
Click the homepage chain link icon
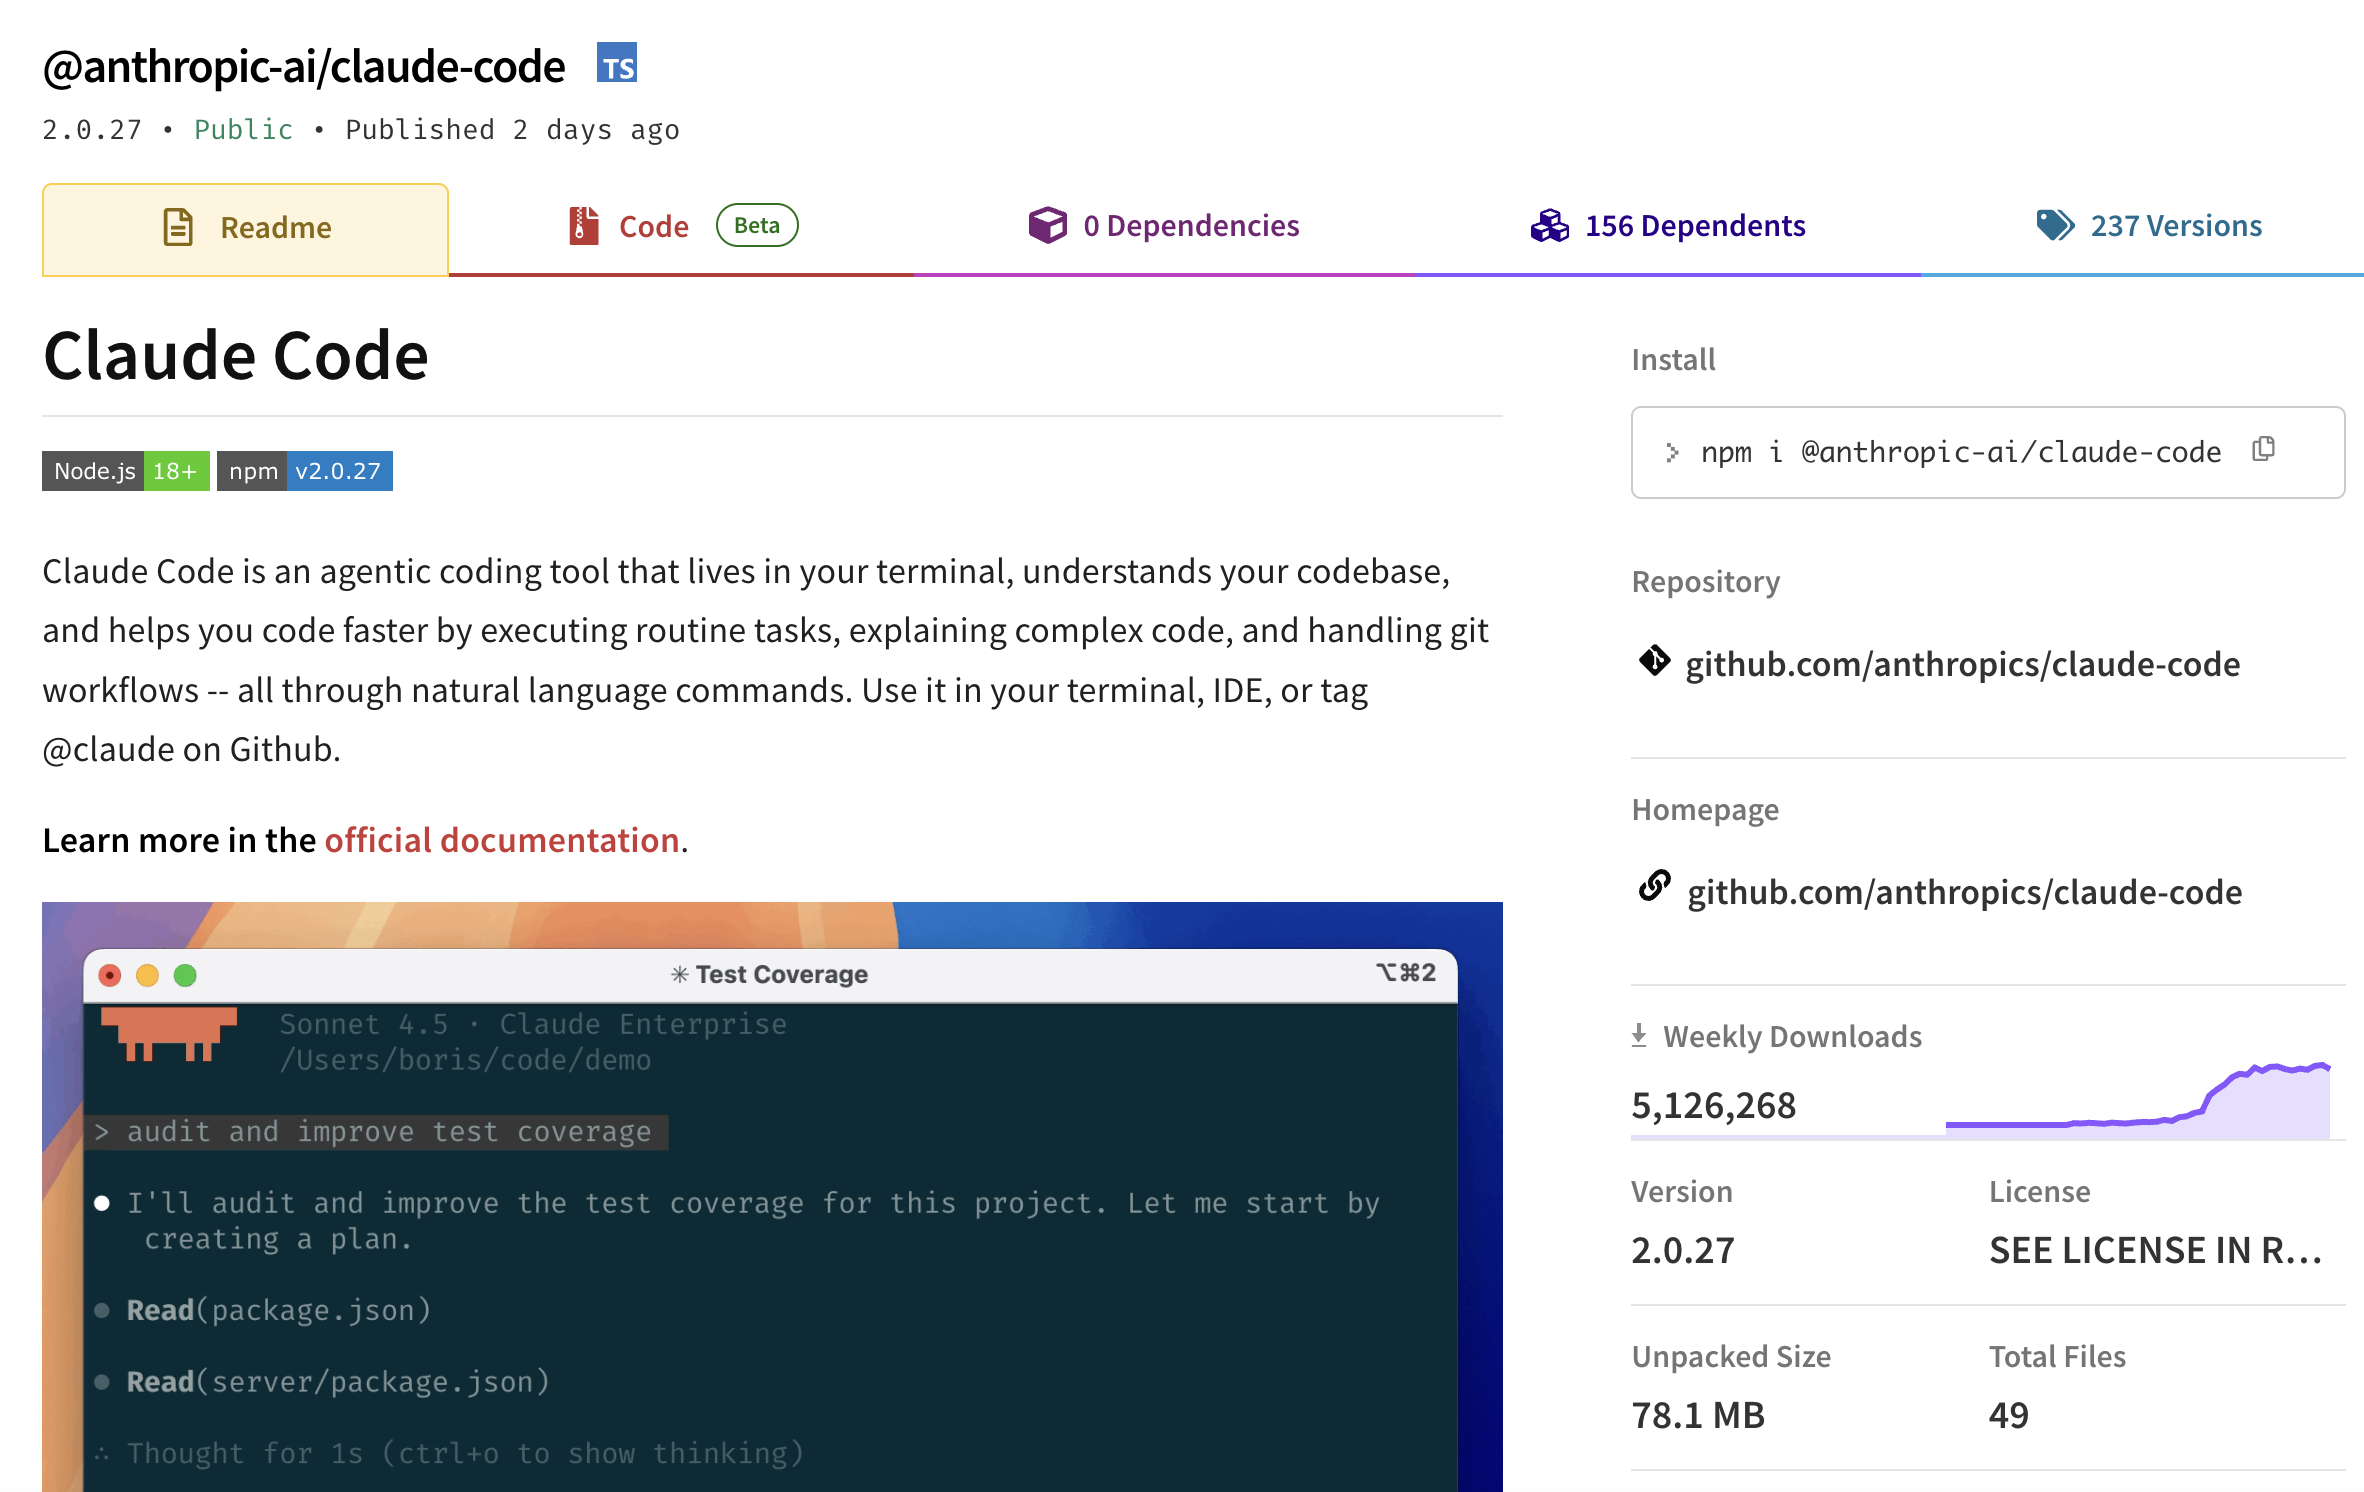pos(1654,886)
